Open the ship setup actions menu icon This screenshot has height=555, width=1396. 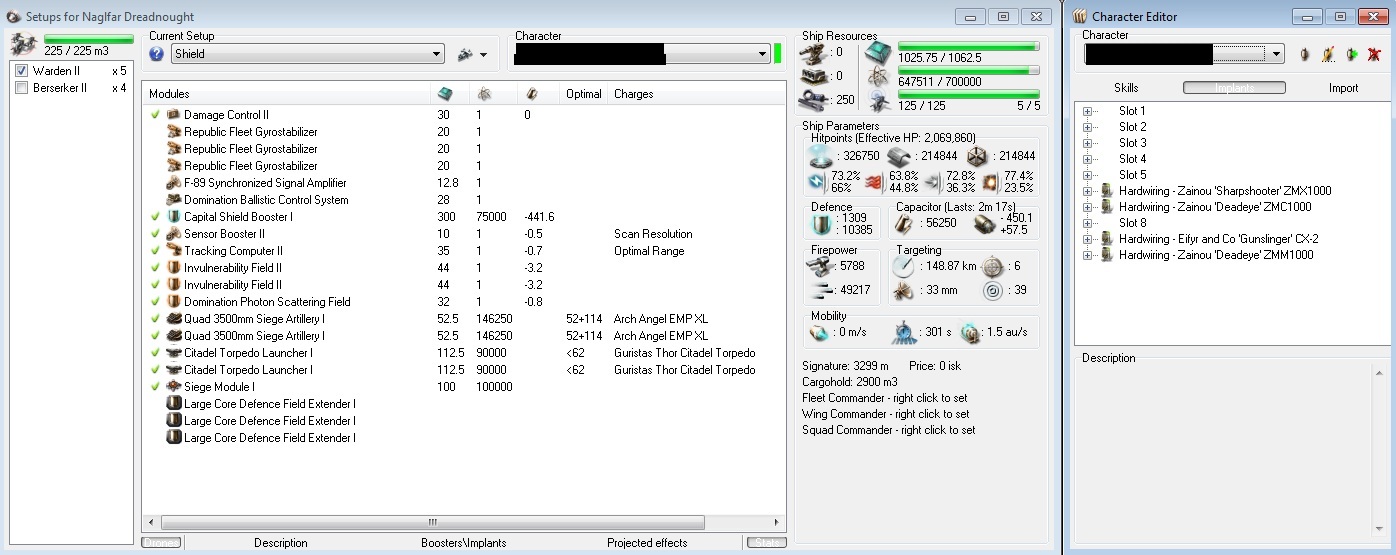[x=466, y=54]
